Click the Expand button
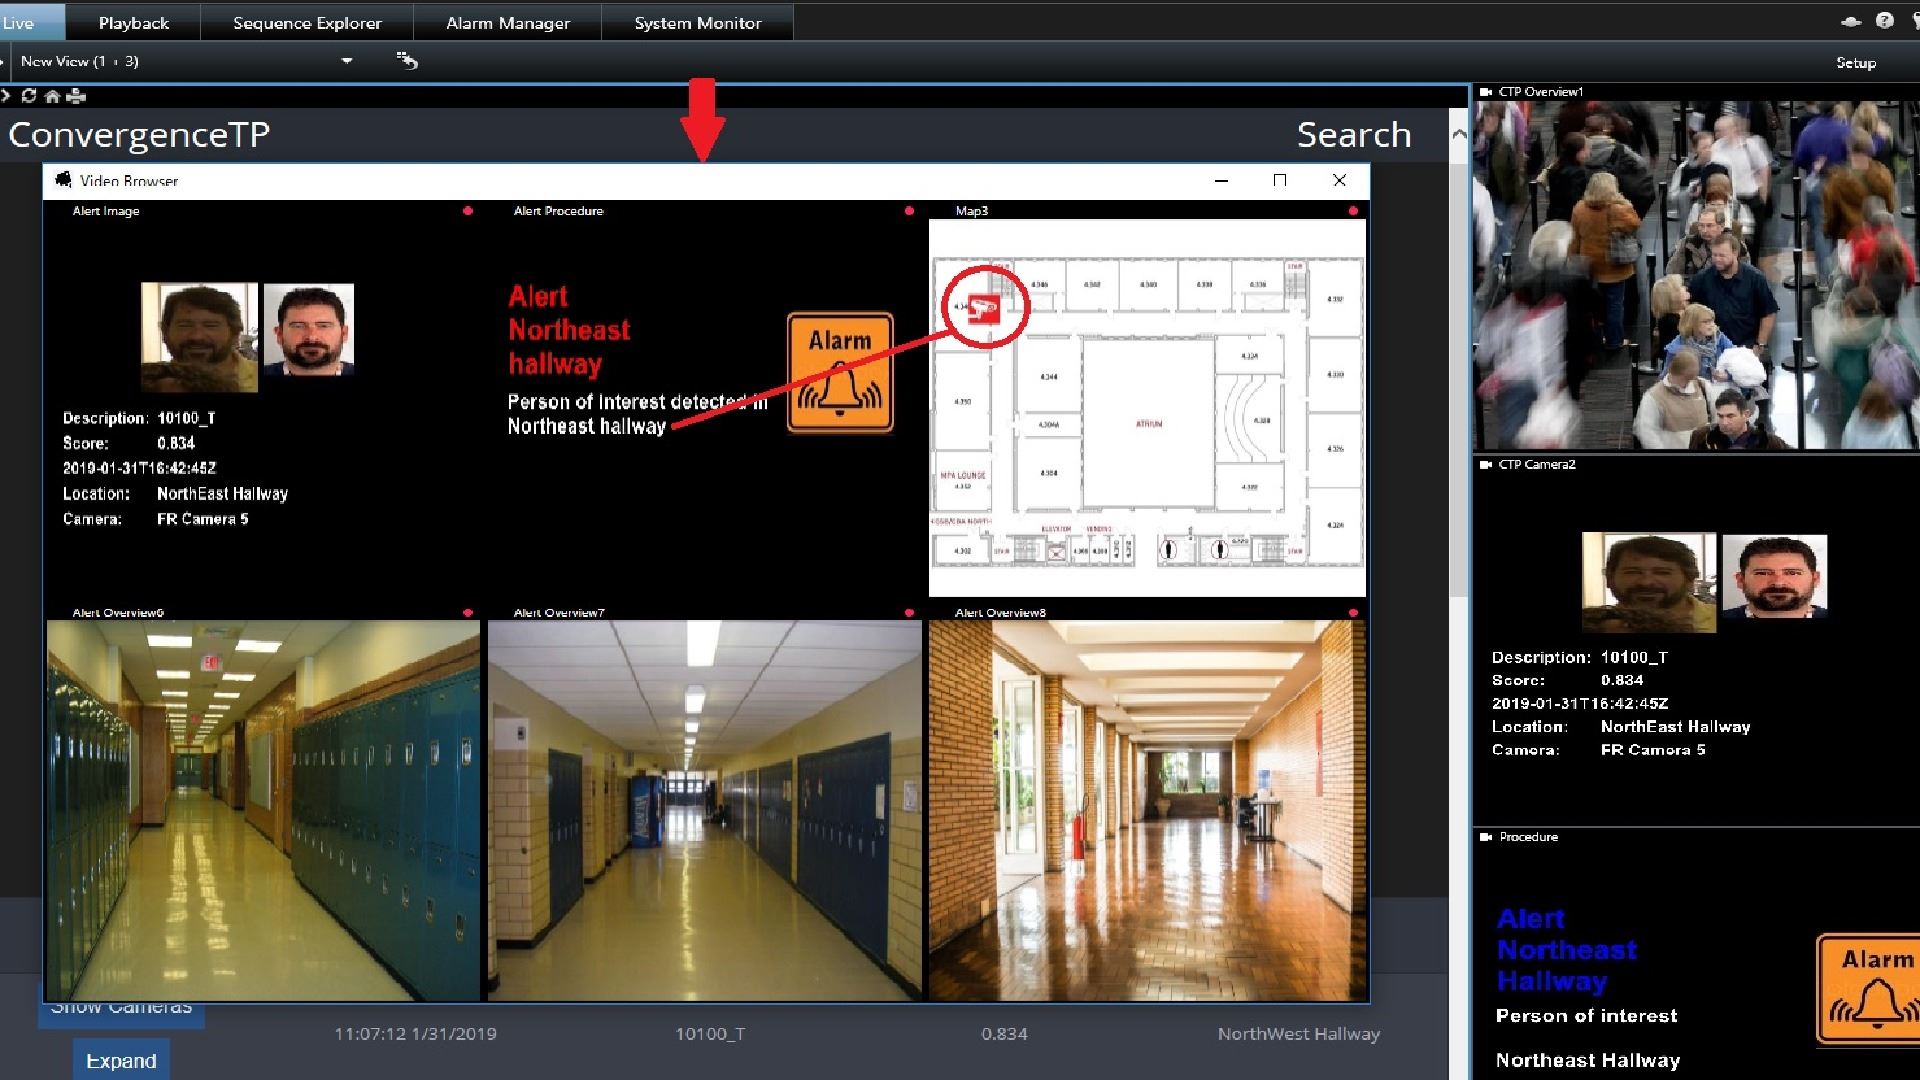The width and height of the screenshot is (1920, 1080). point(121,1061)
